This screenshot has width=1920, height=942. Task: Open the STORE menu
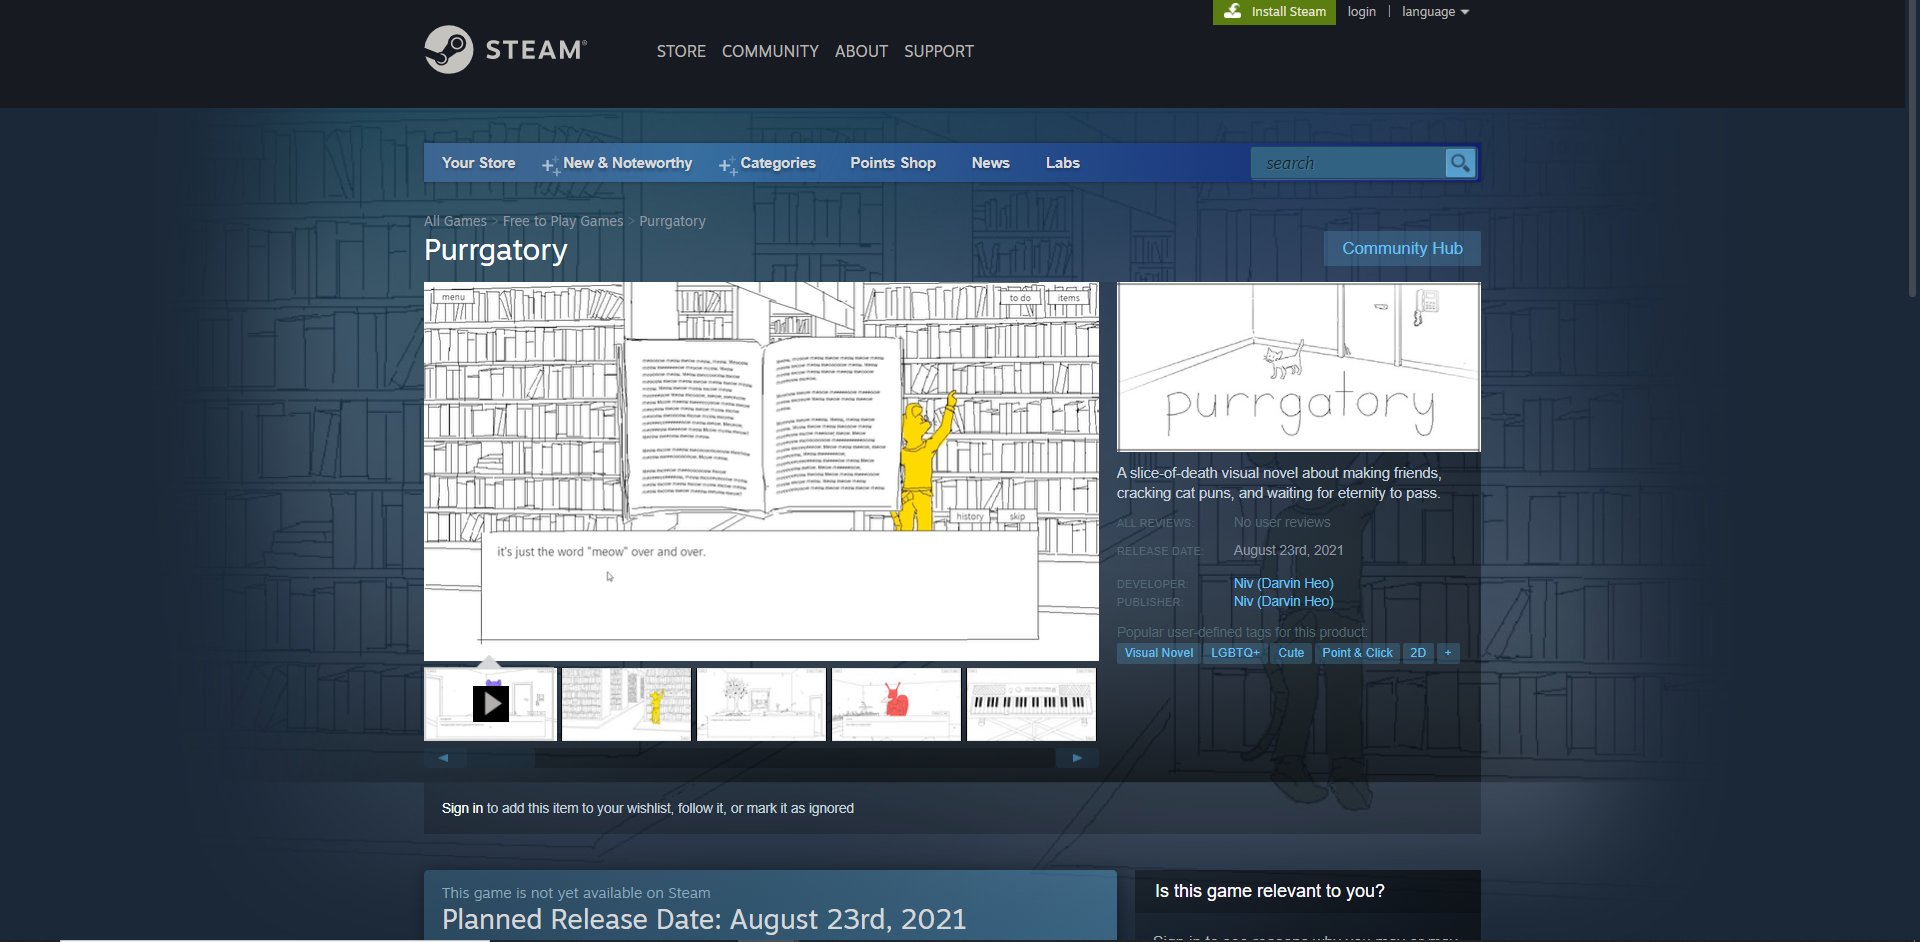[x=681, y=51]
